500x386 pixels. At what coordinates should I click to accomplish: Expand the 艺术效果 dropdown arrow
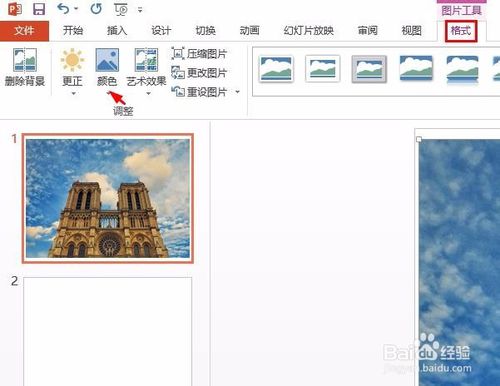(x=149, y=94)
